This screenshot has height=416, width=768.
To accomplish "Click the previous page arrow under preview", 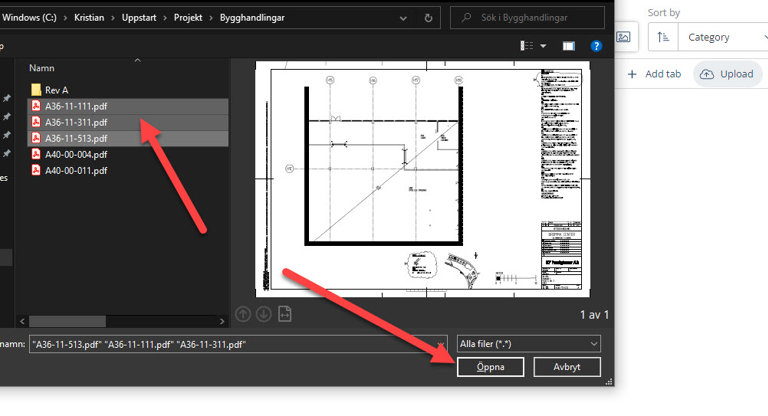I will tap(243, 314).
